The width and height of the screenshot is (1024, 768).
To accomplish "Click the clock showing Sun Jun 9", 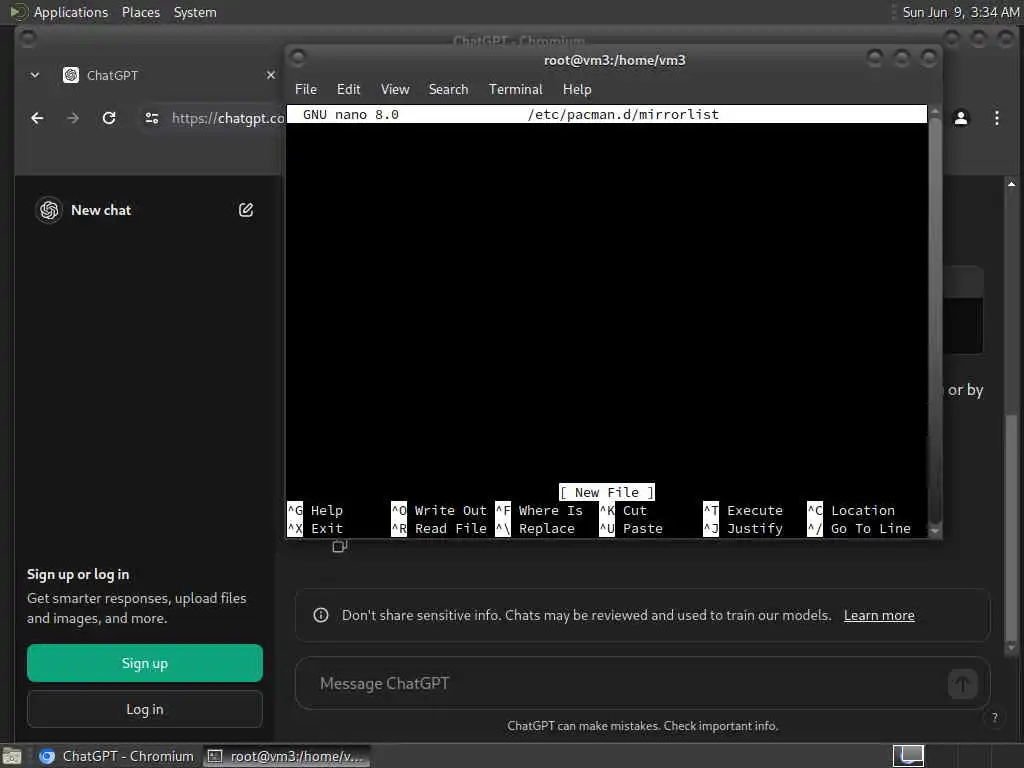I will tap(960, 12).
